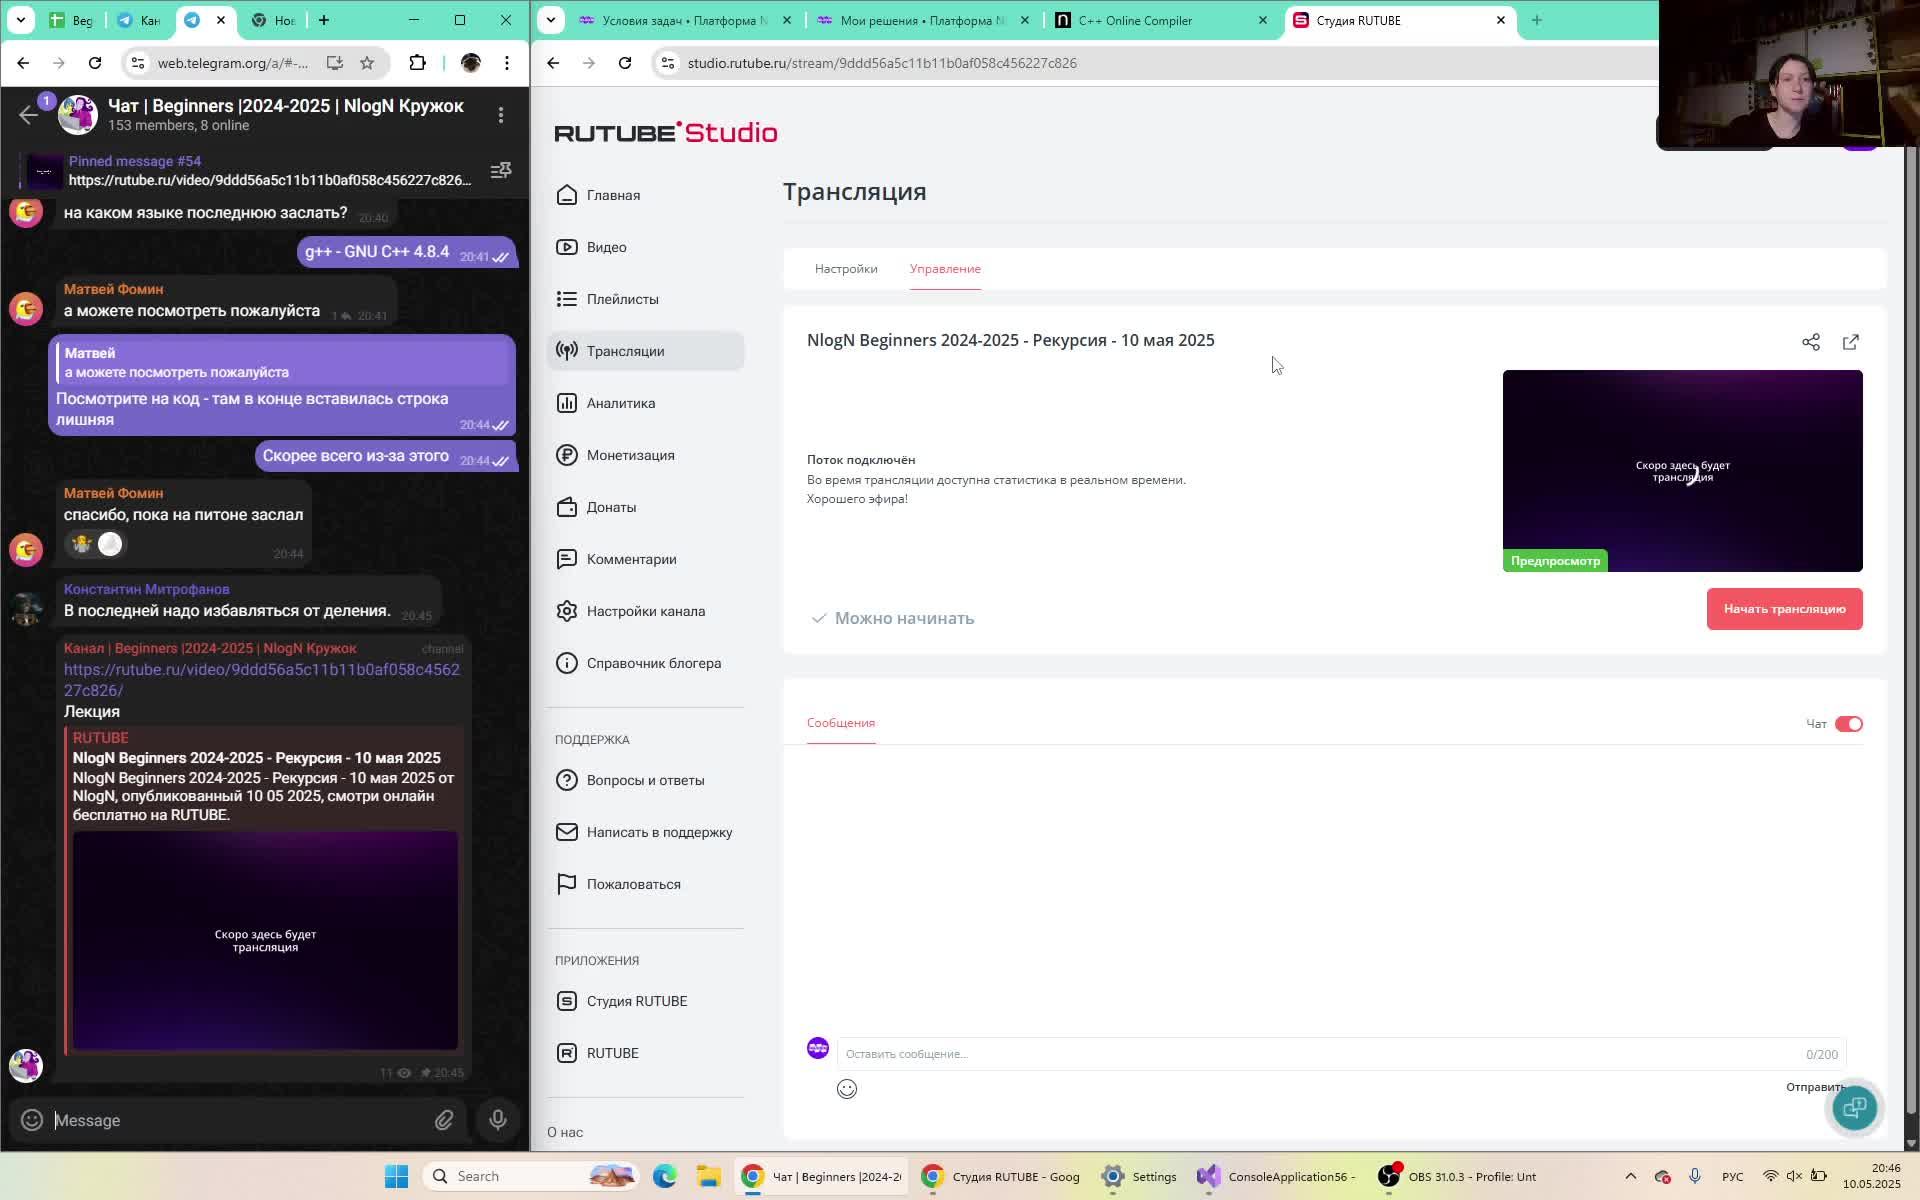The width and height of the screenshot is (1920, 1200).
Task: Disable the Чат toggle switch
Action: click(1848, 724)
